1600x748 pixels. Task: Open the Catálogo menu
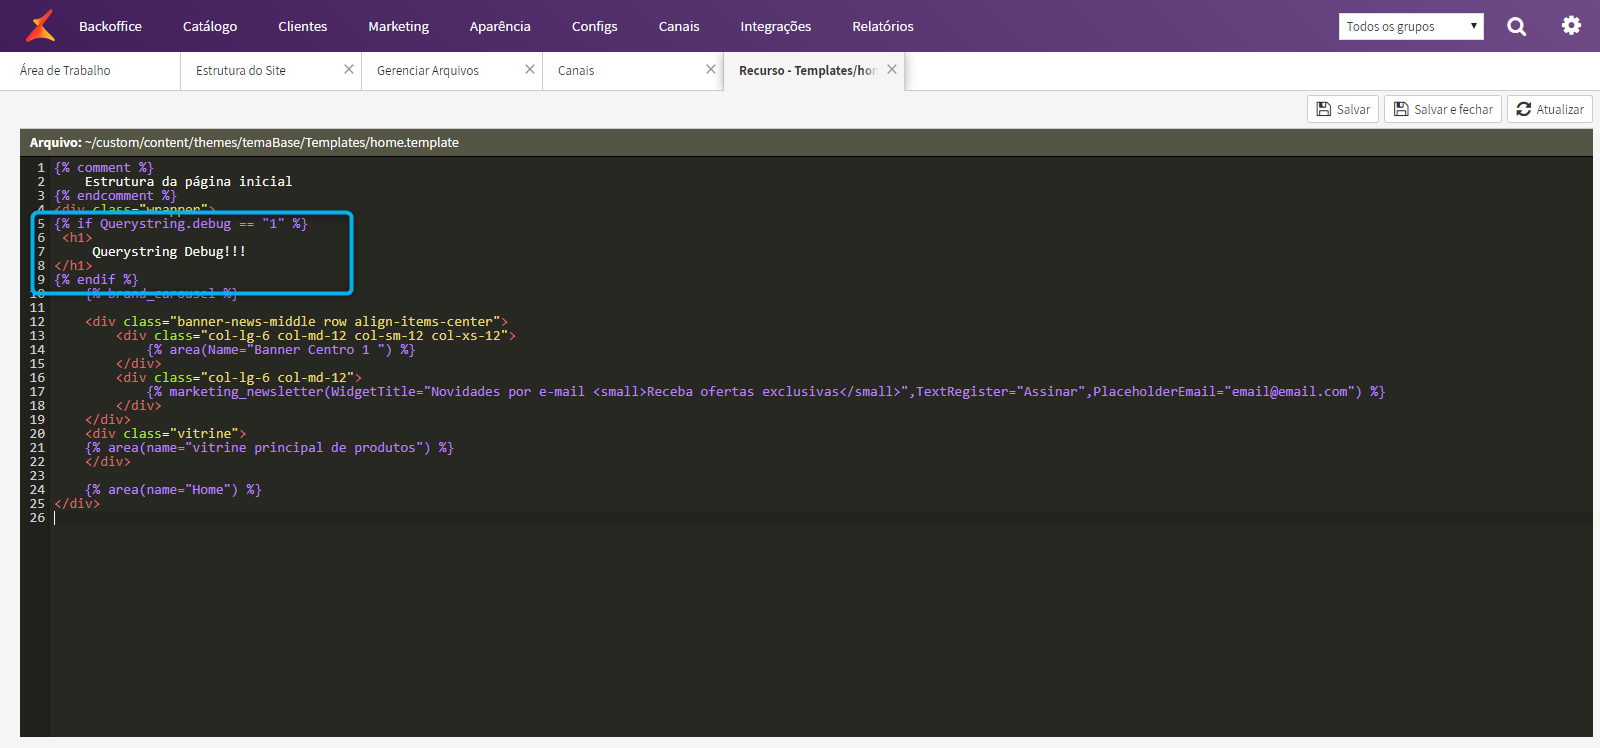[x=210, y=26]
